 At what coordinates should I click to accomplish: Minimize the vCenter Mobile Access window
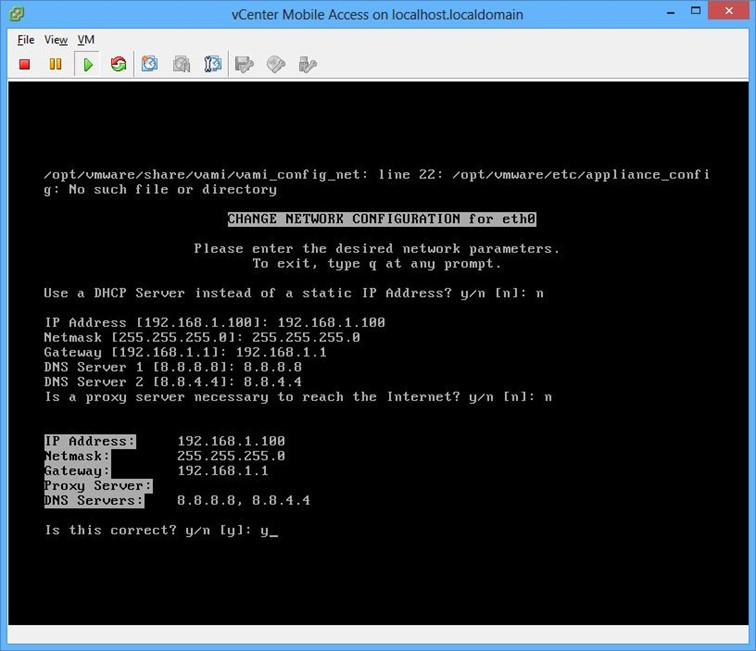click(671, 13)
